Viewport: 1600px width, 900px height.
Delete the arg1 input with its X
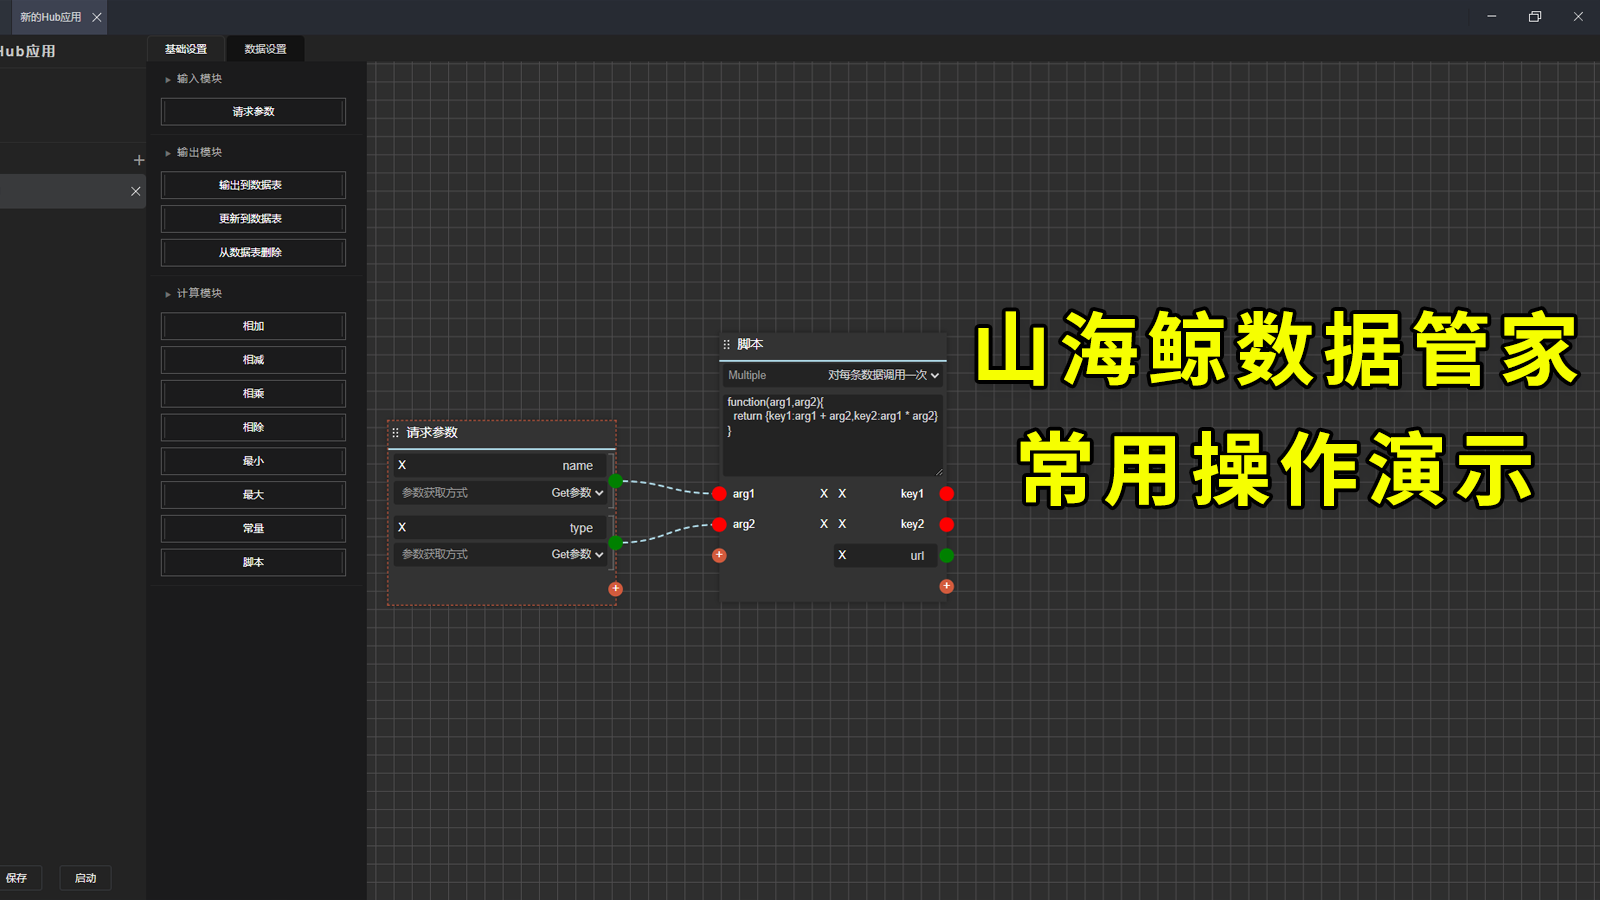point(824,494)
